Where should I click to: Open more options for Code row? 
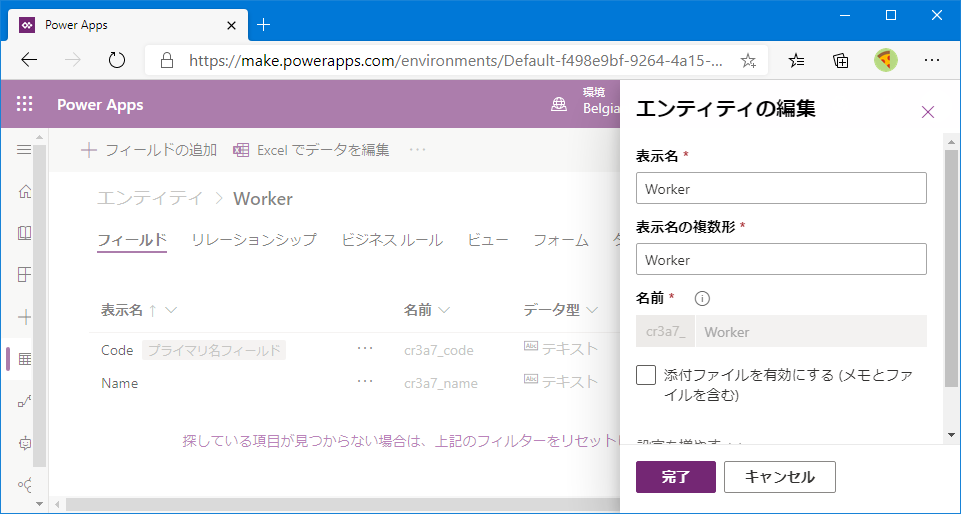tap(365, 349)
